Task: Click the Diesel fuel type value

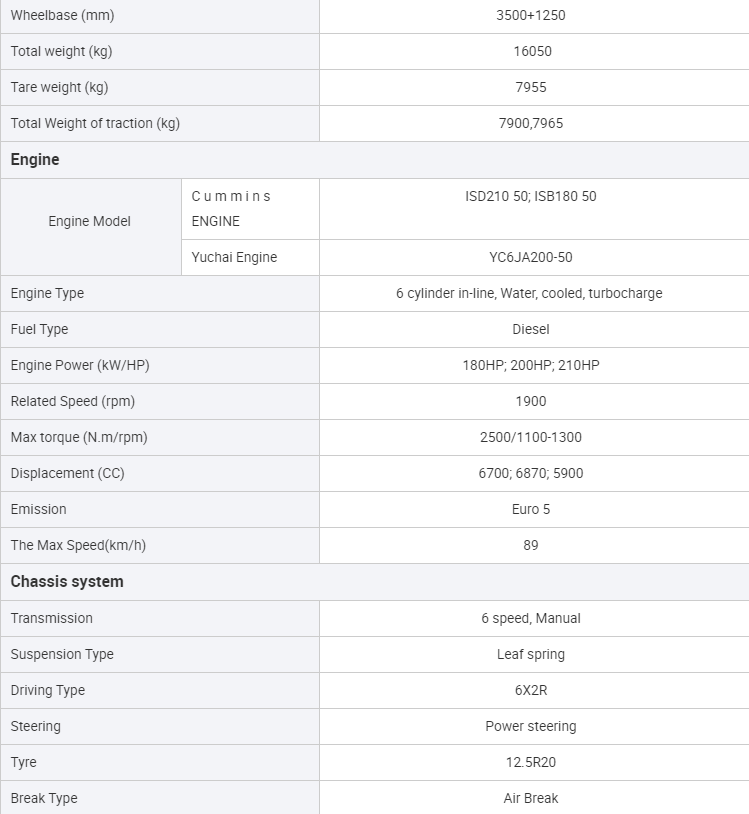Action: [x=531, y=330]
